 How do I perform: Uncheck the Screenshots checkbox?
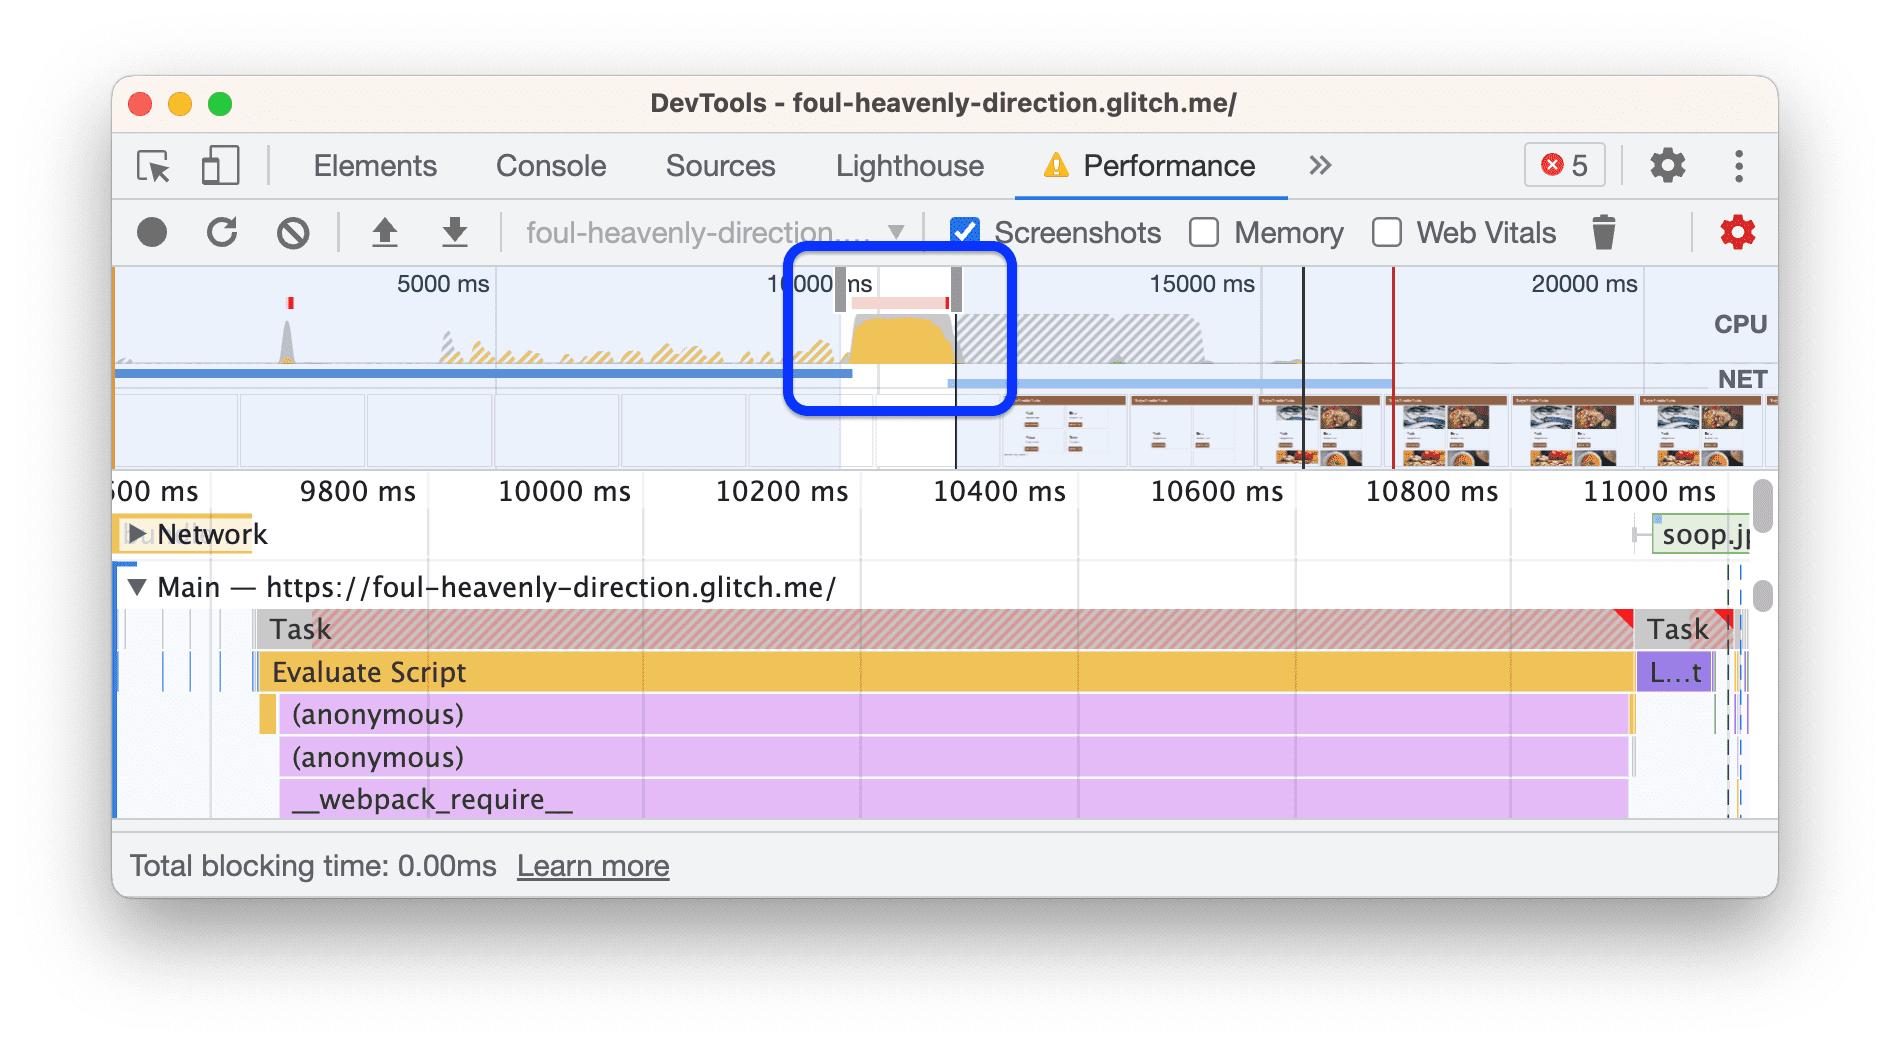pyautogui.click(x=965, y=233)
